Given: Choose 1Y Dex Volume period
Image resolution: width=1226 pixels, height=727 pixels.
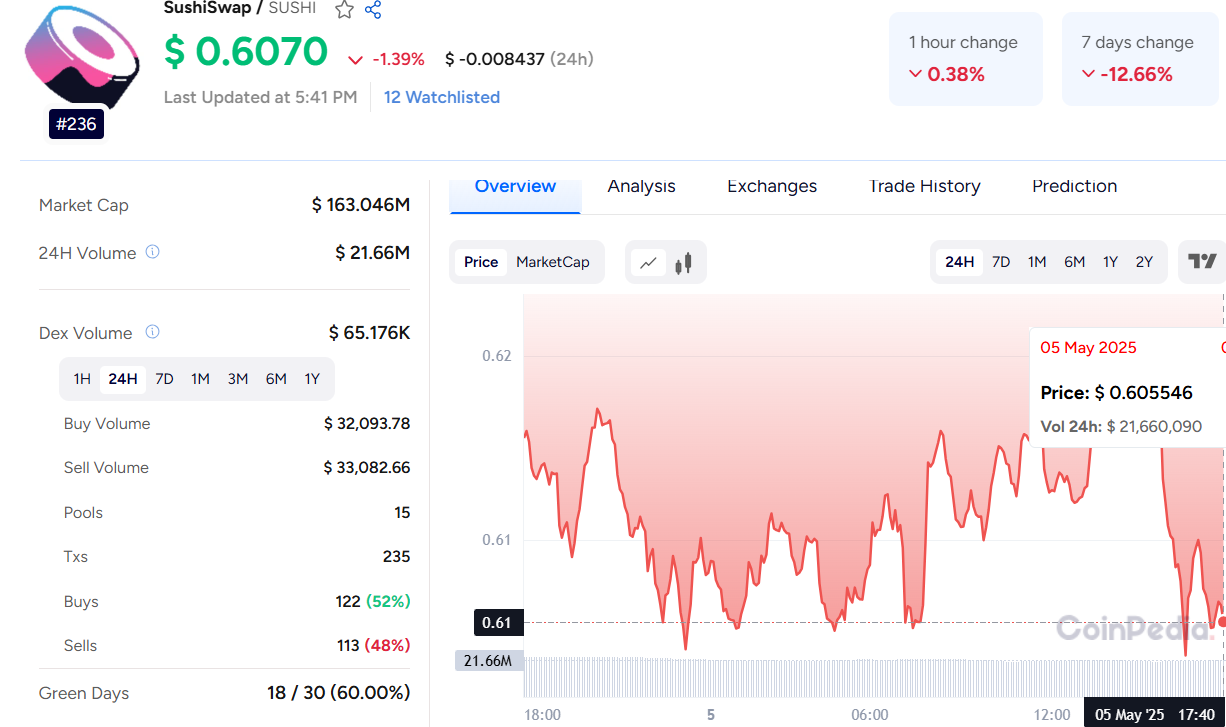Looking at the screenshot, I should pos(312,379).
